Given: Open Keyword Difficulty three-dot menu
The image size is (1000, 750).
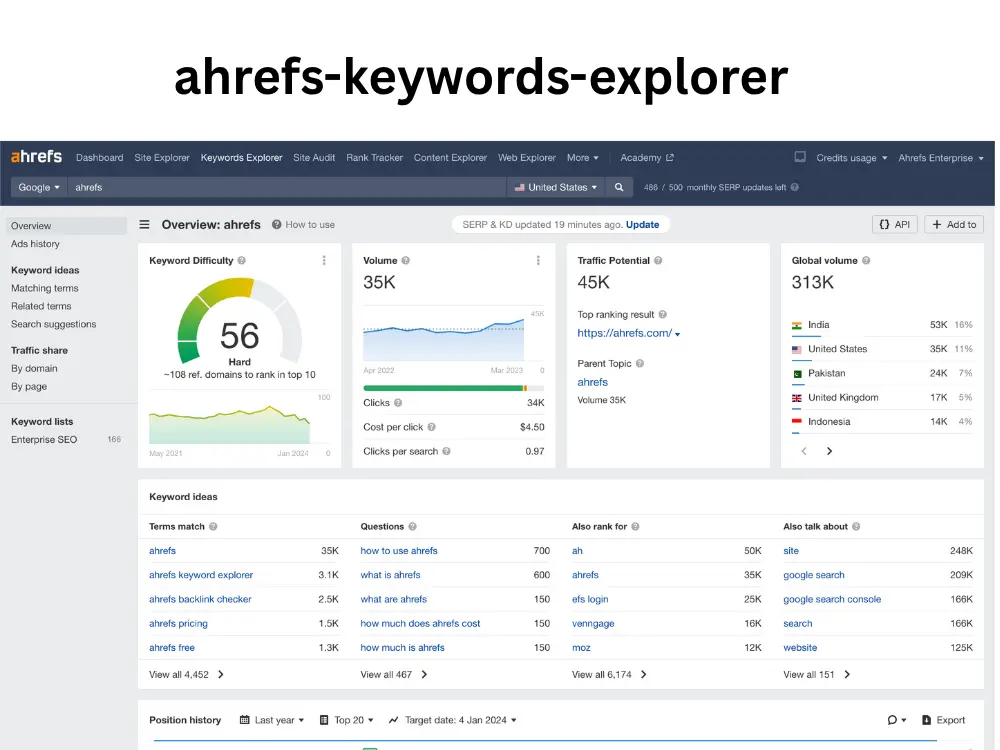Looking at the screenshot, I should 324,260.
